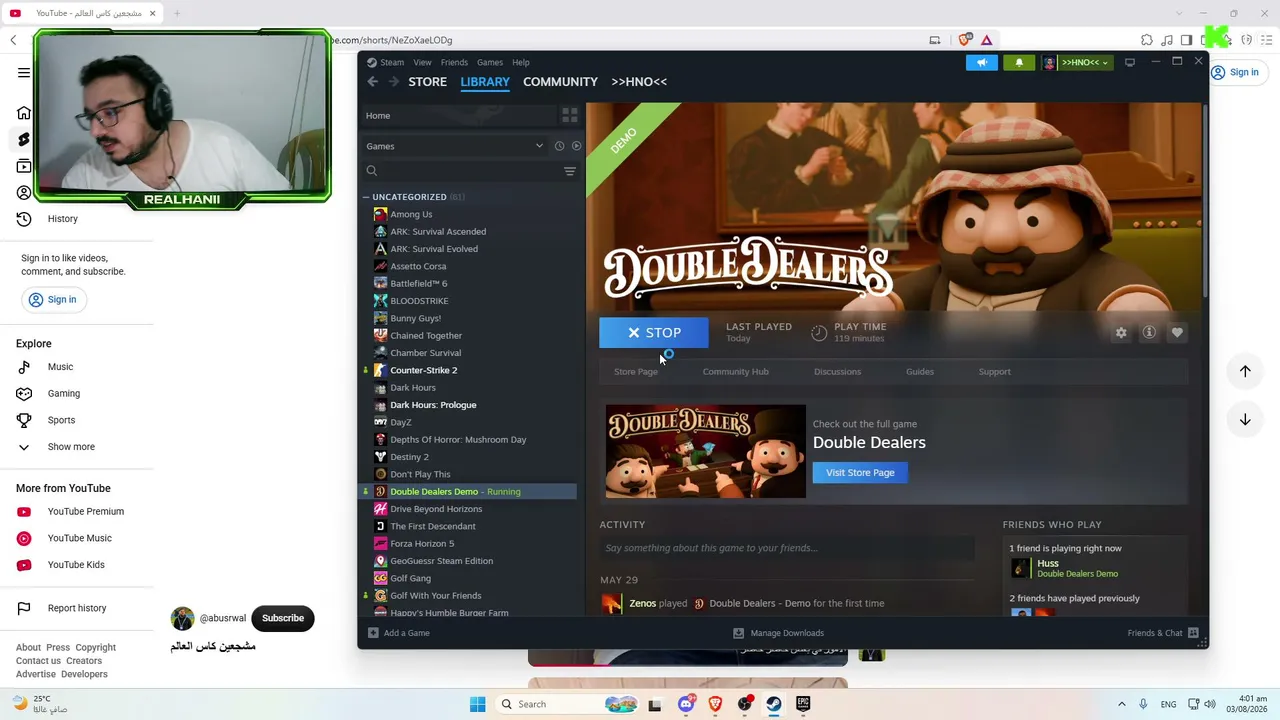Image resolution: width=1280 pixels, height=720 pixels.
Task: Open YouTube Gaming category
Action: (63, 394)
